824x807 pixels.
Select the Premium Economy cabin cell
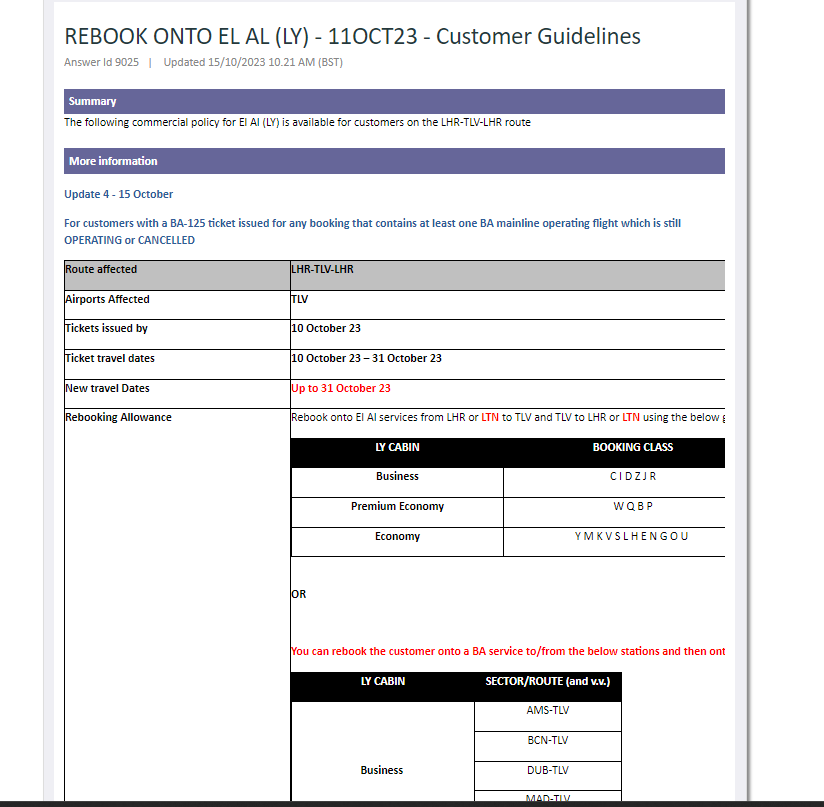tap(397, 506)
